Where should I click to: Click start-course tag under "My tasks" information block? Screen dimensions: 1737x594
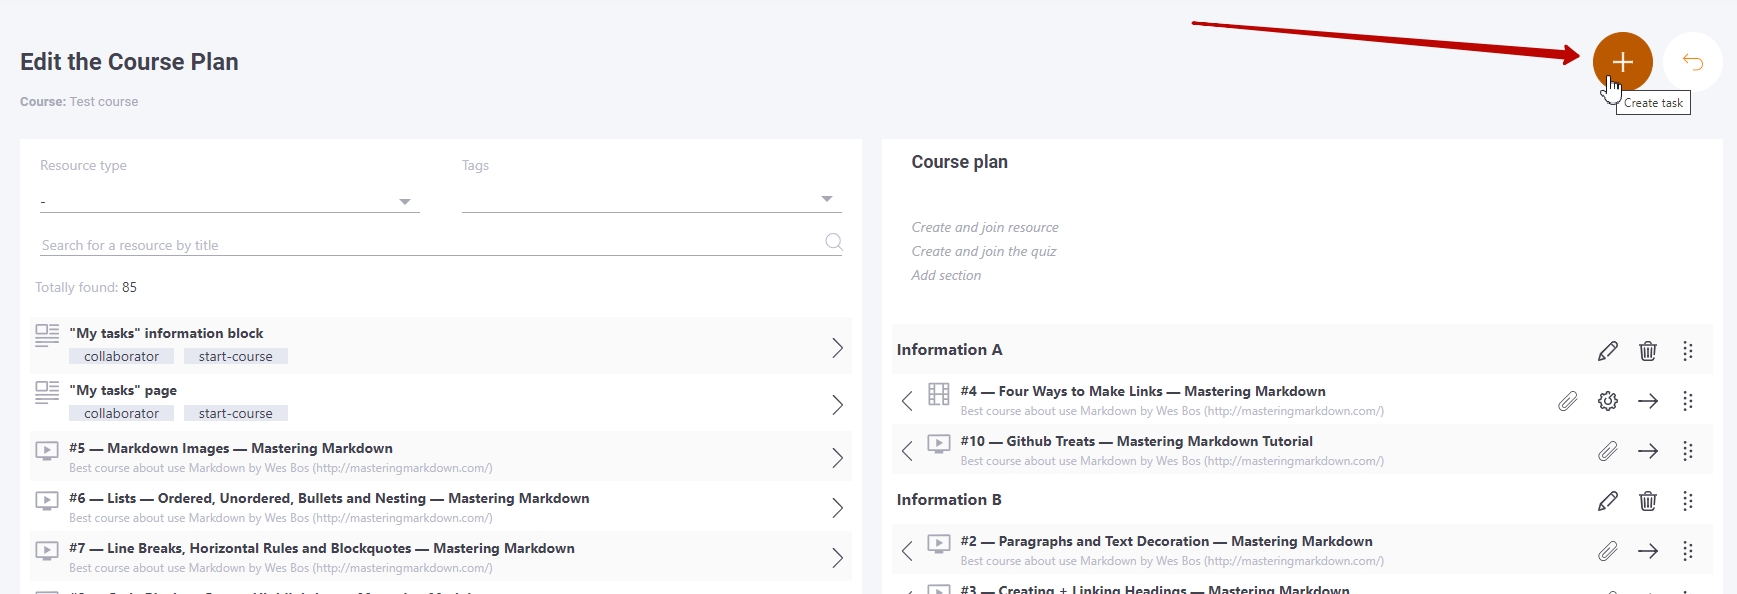click(235, 356)
